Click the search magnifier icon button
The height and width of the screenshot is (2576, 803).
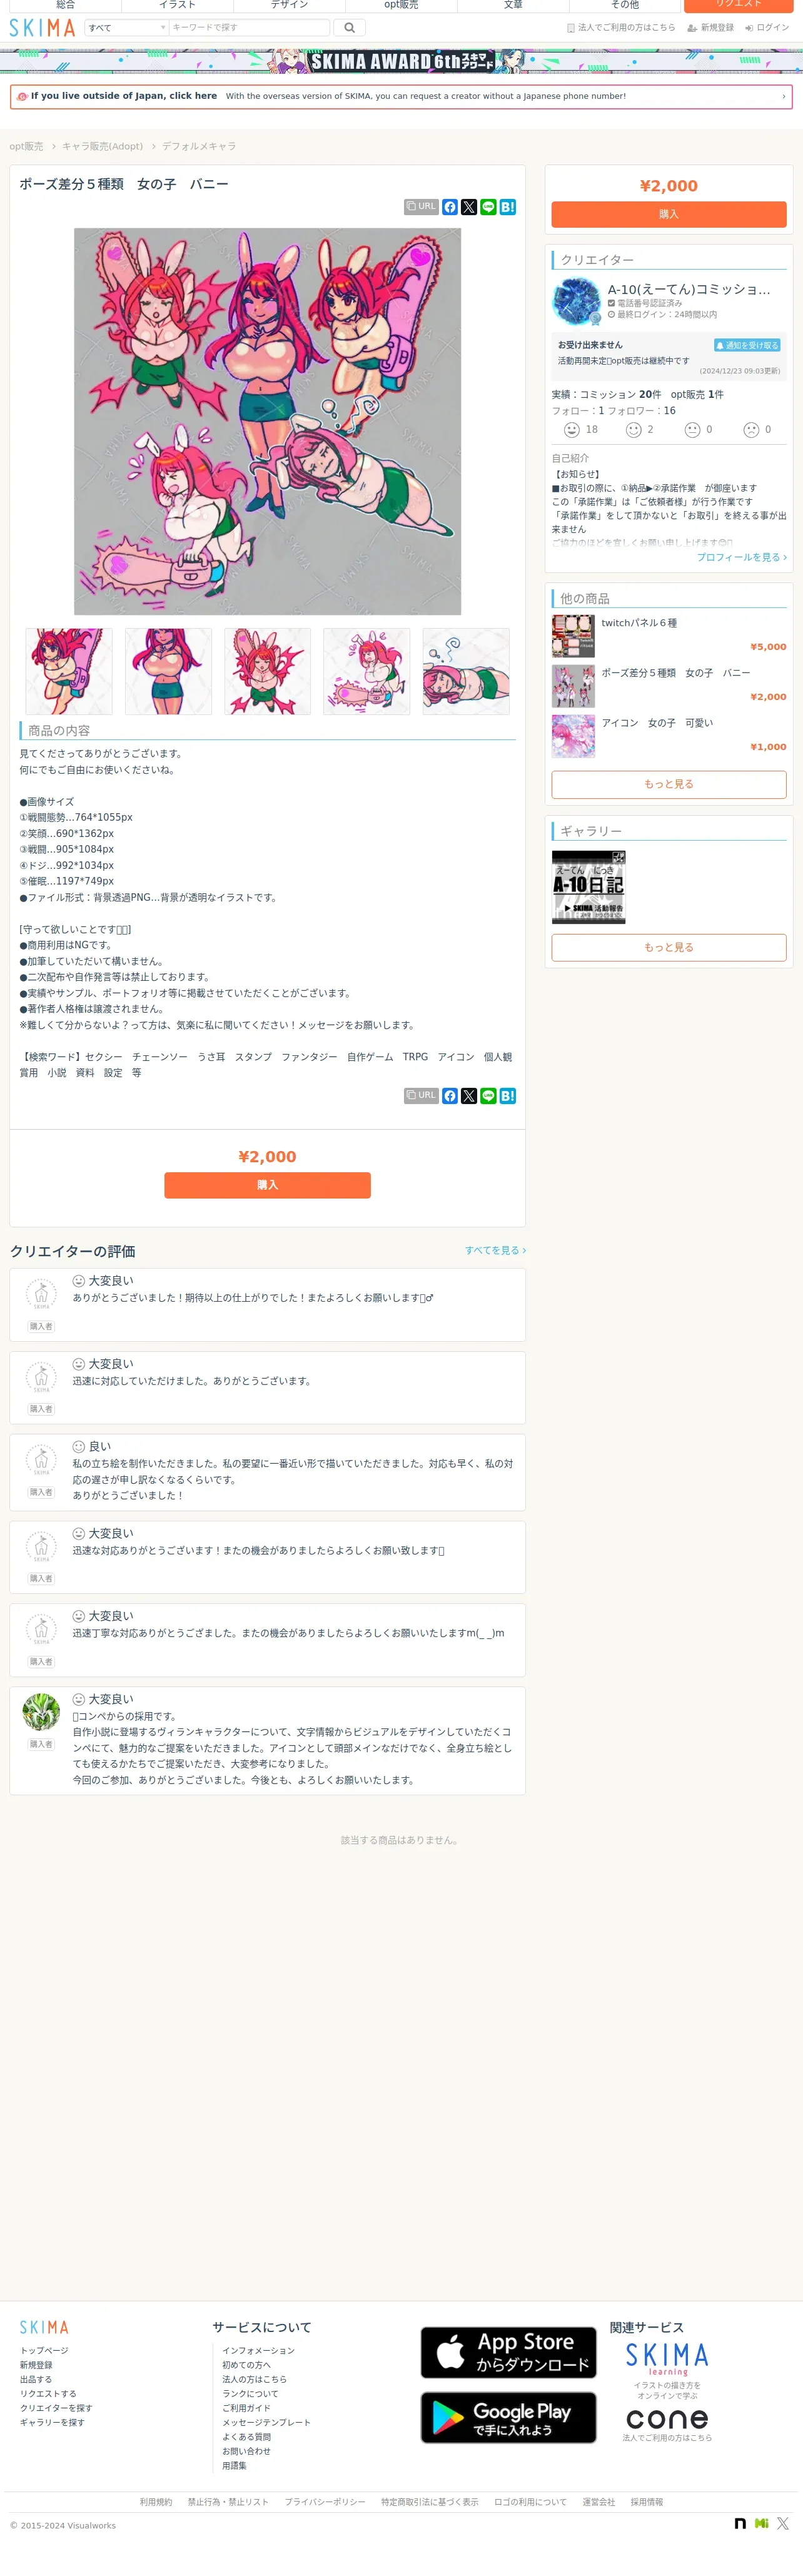point(349,28)
